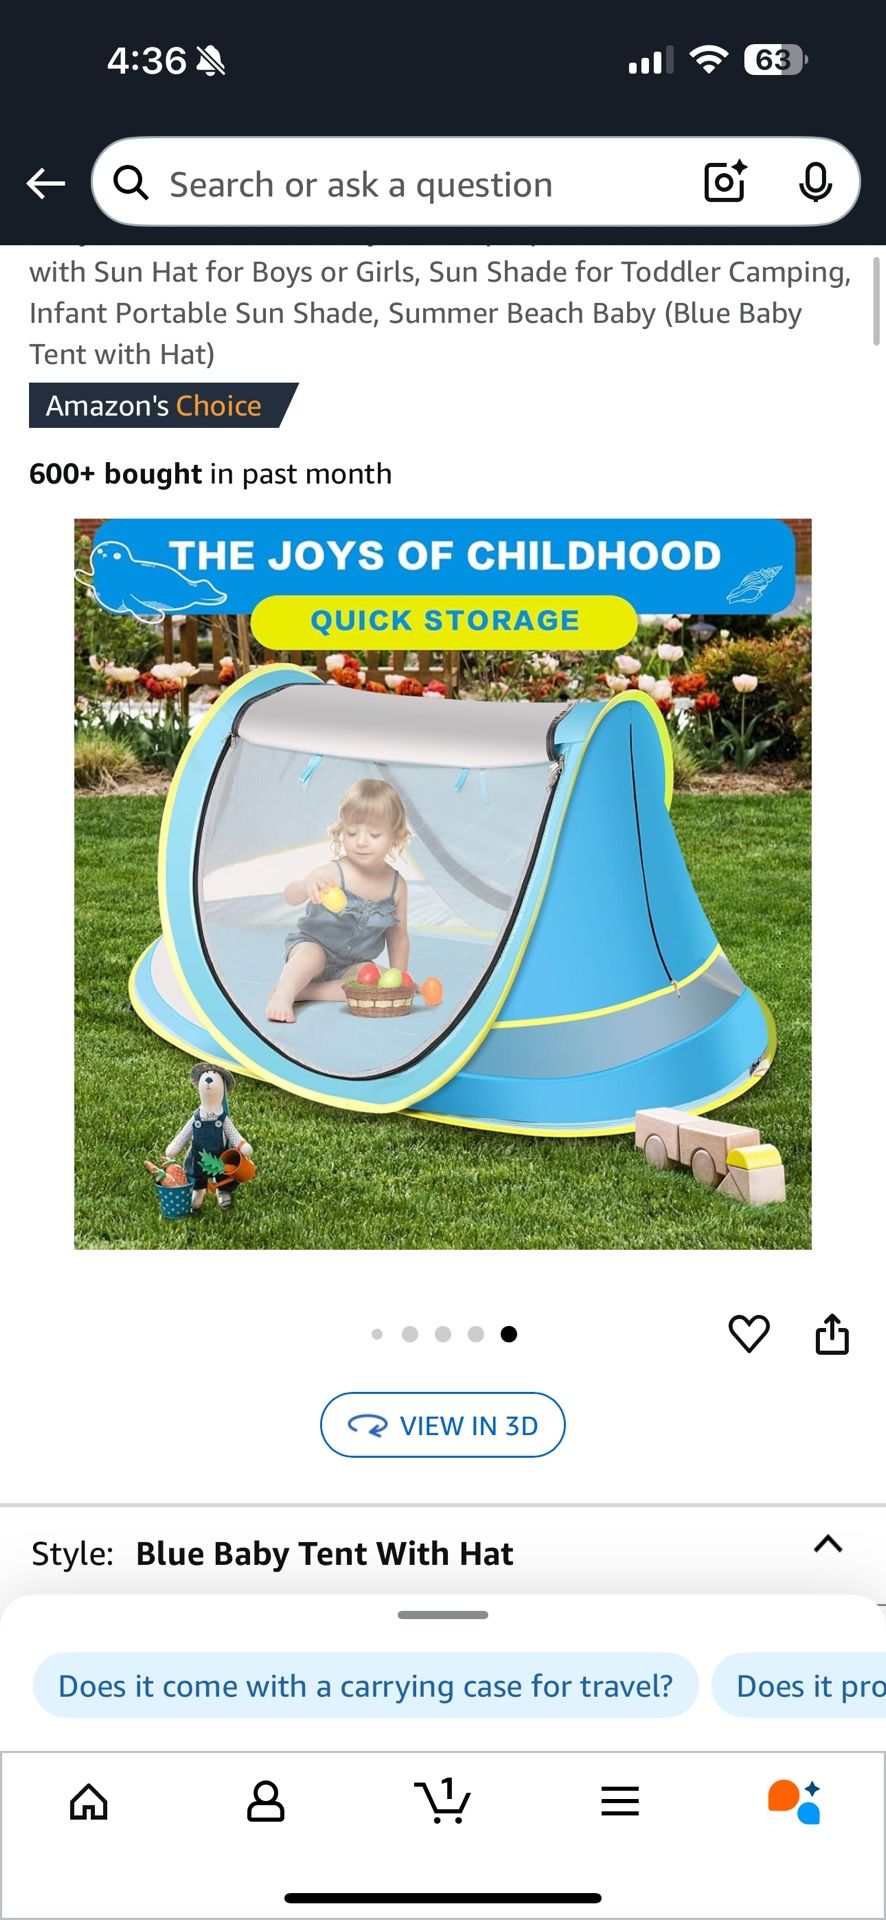Tap 'Does it come with a carrying case' suggestion
Viewport: 886px width, 1920px height.
tap(366, 1686)
